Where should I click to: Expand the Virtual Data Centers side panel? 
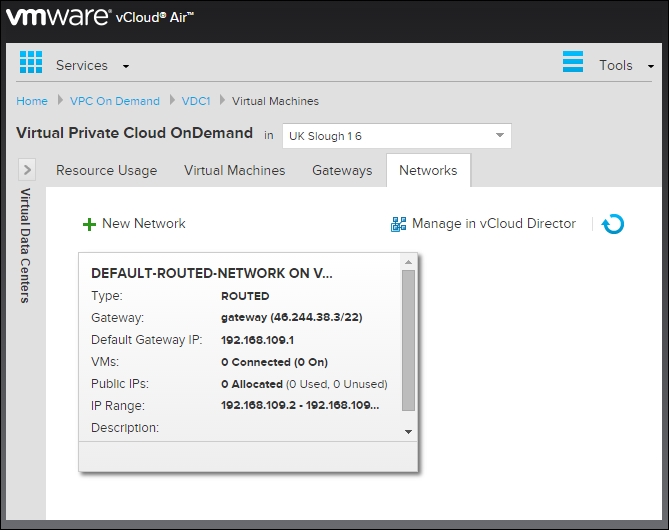pos(27,170)
